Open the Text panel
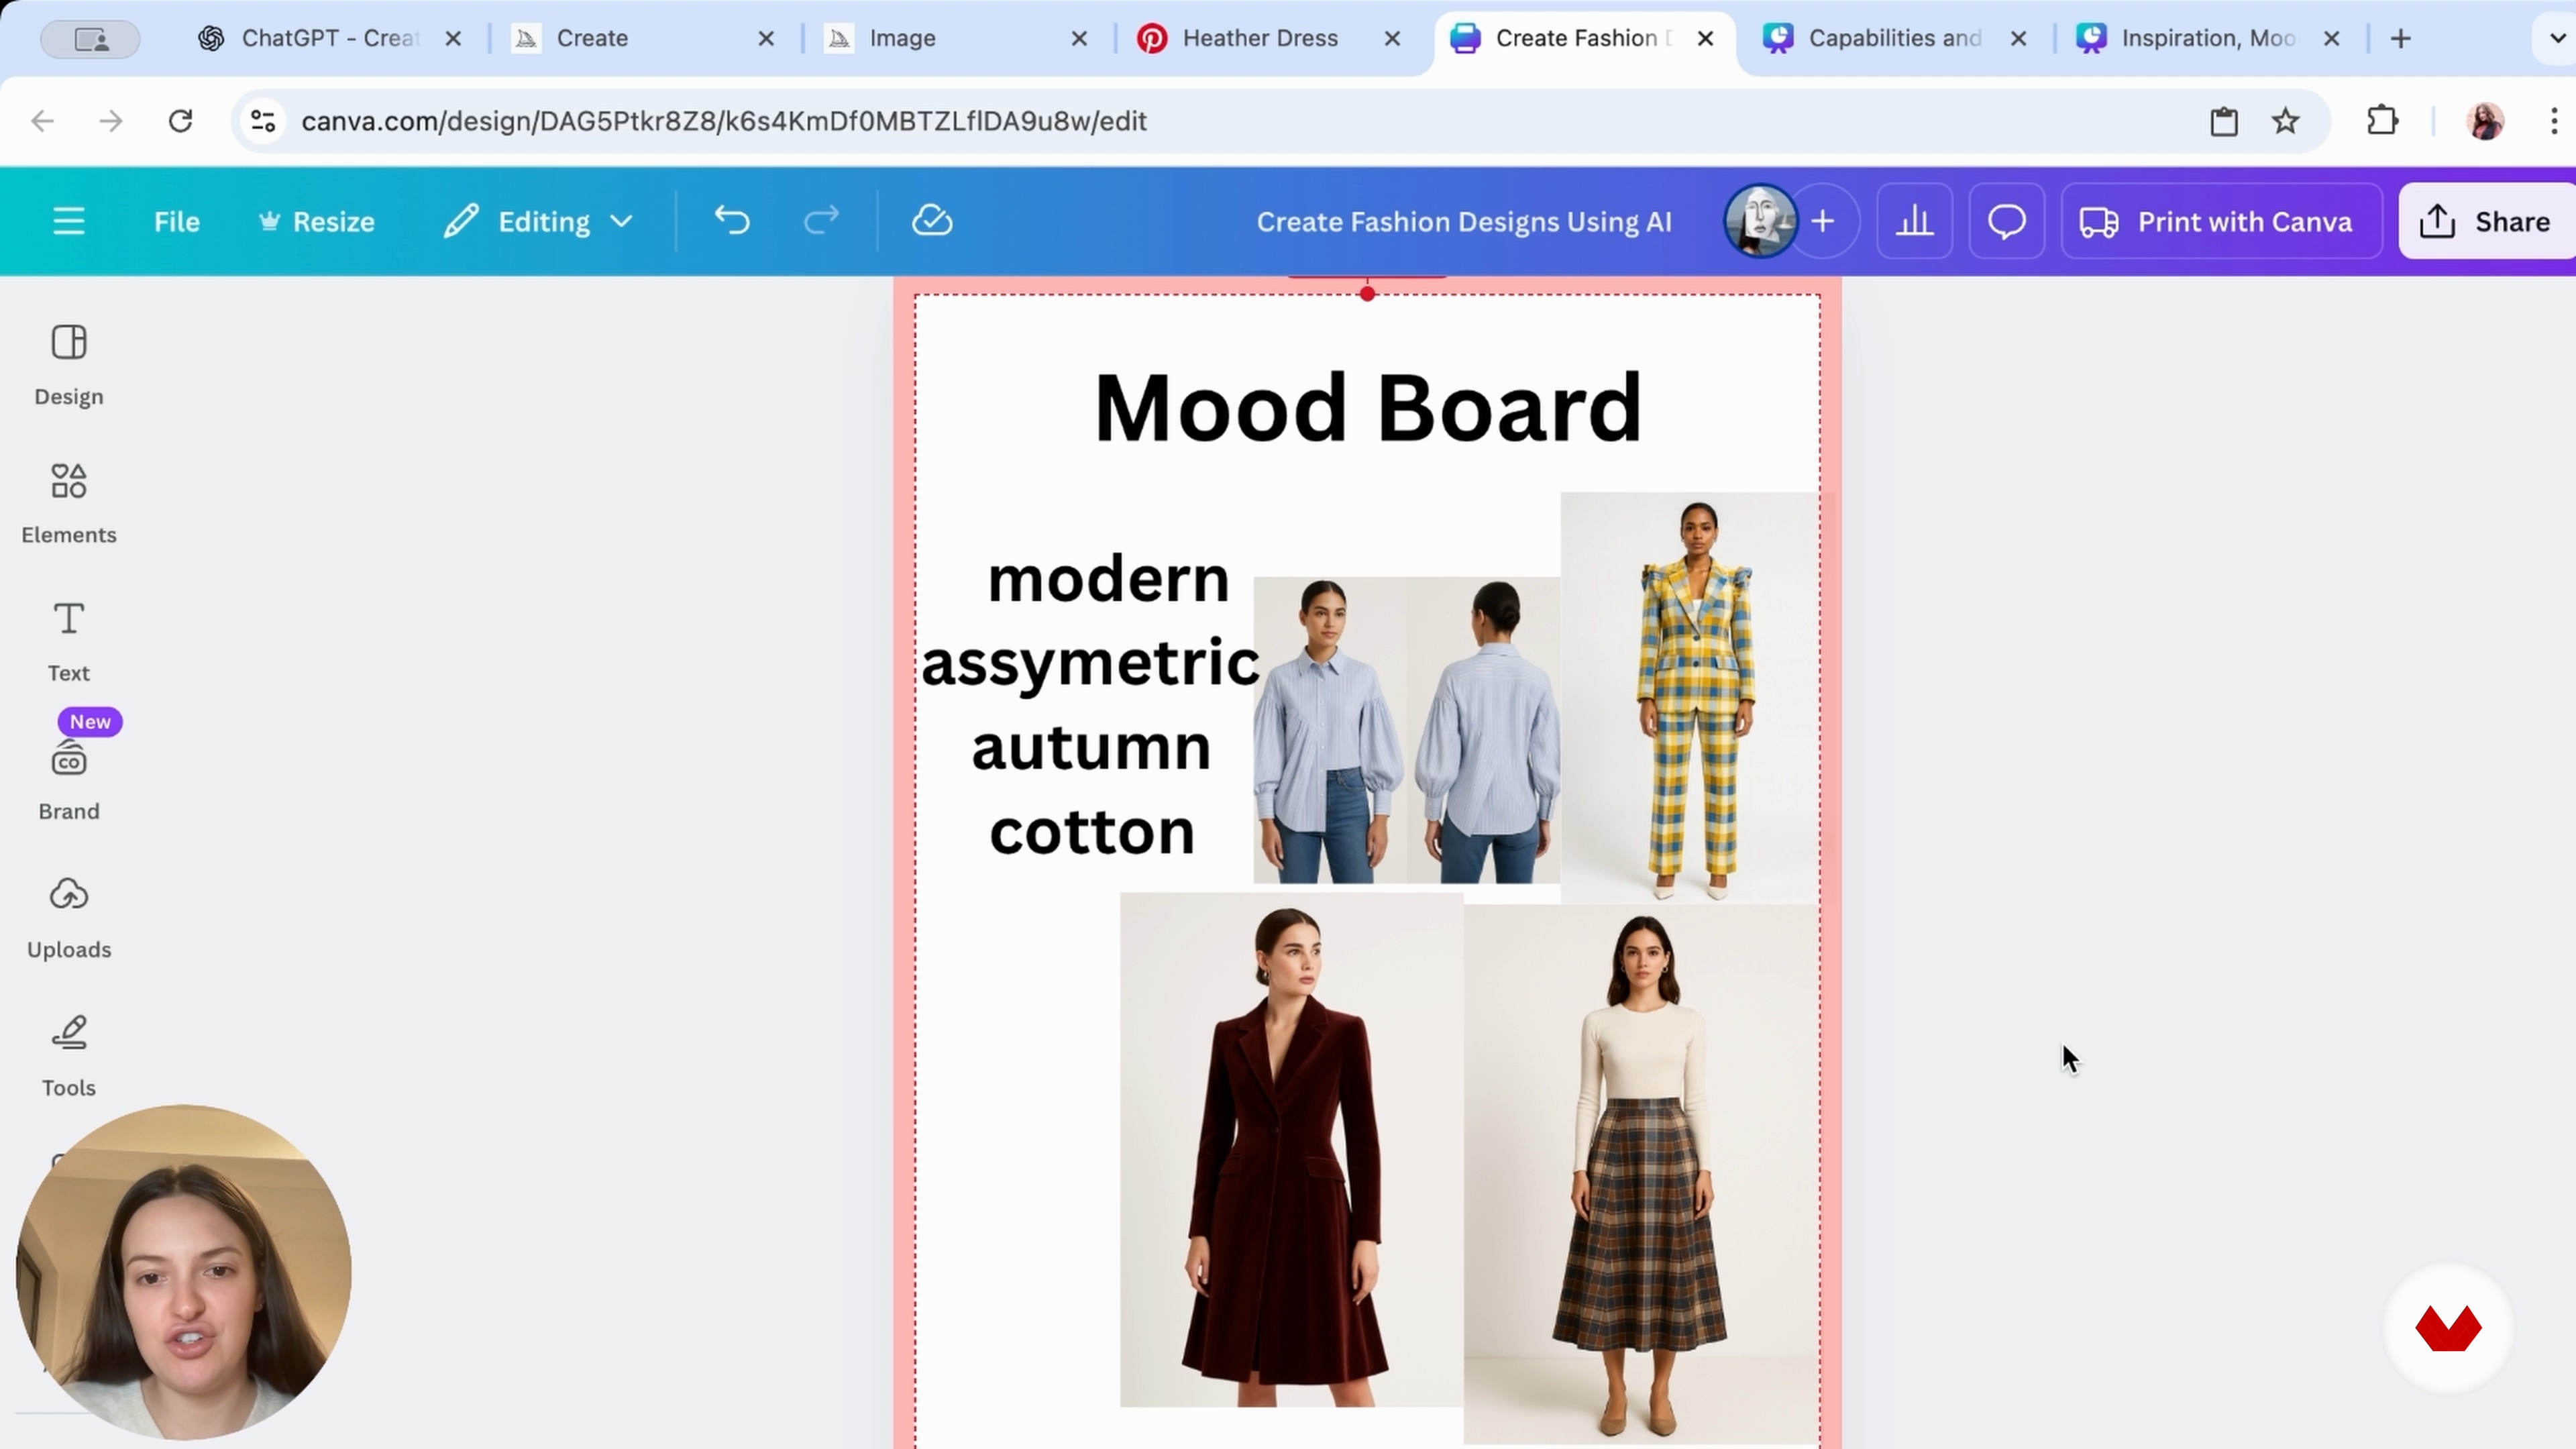This screenshot has height=1449, width=2576. (x=69, y=640)
